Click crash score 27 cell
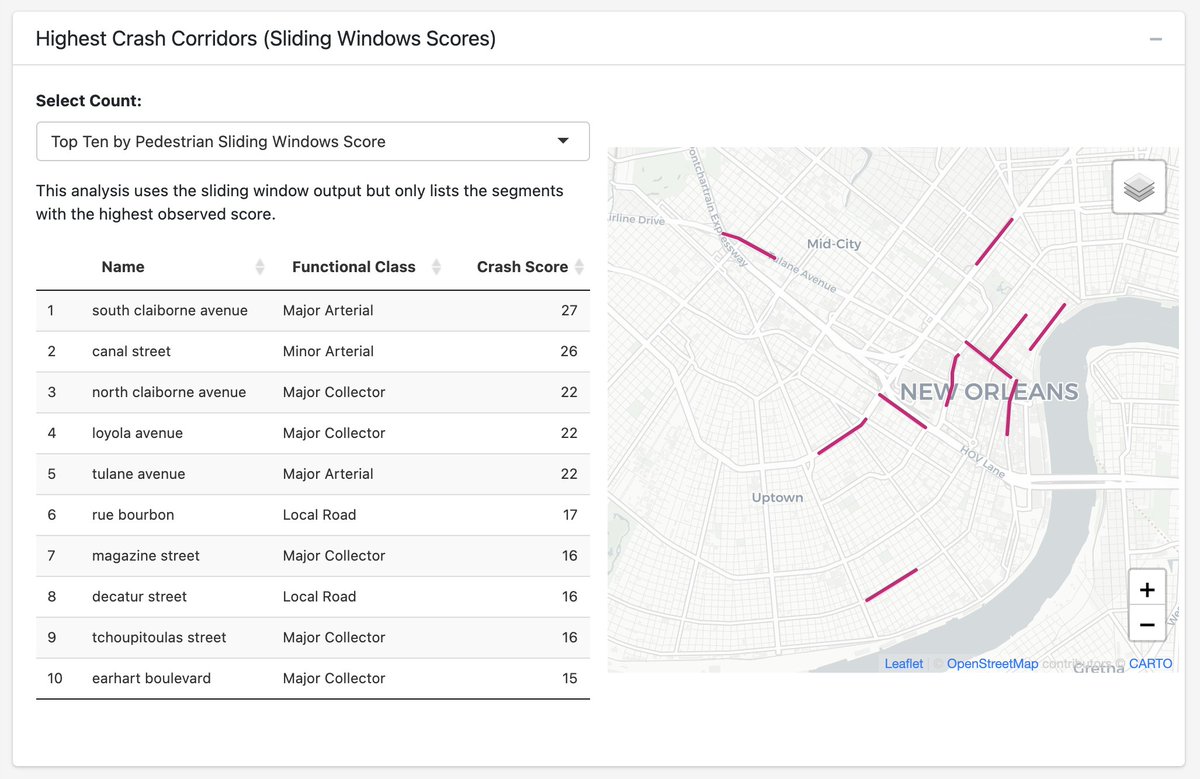This screenshot has height=779, width=1200. coord(569,311)
